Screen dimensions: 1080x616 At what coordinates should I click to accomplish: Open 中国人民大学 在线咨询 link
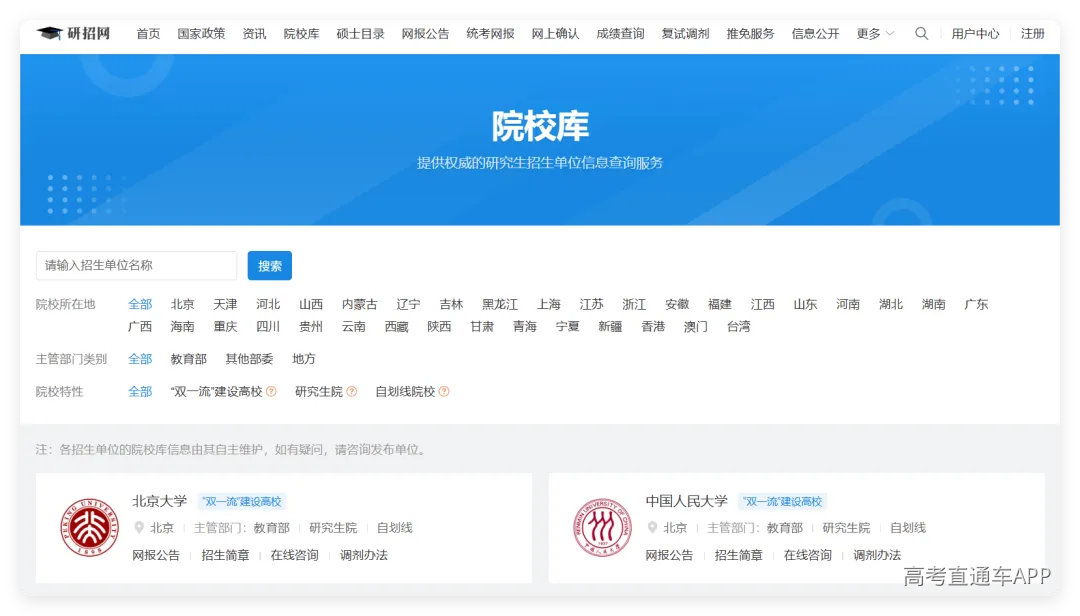coord(808,555)
